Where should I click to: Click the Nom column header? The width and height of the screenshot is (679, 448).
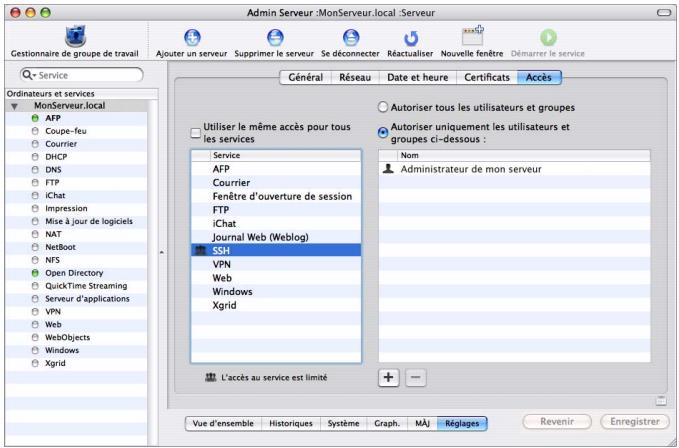click(523, 155)
